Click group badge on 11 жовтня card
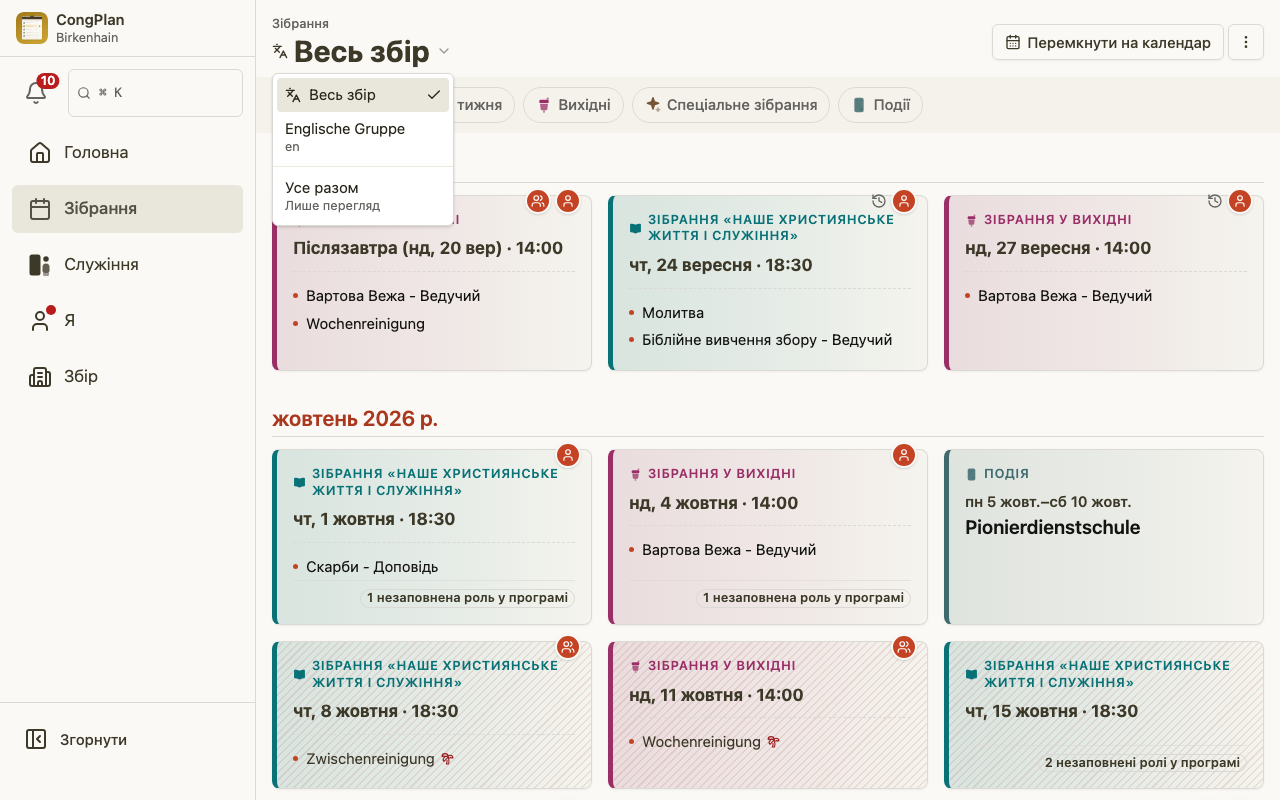The width and height of the screenshot is (1280, 800). (904, 647)
